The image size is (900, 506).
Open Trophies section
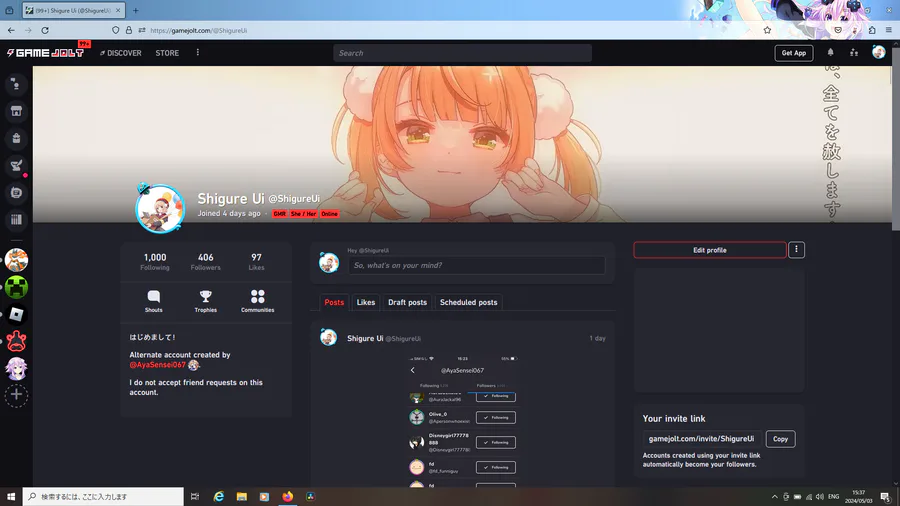(205, 301)
